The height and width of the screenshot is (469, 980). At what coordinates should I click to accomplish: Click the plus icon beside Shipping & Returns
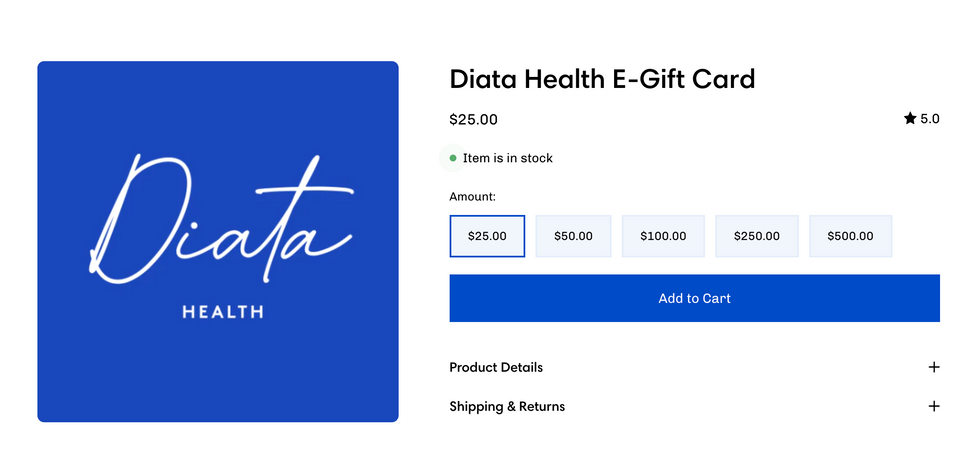point(934,406)
